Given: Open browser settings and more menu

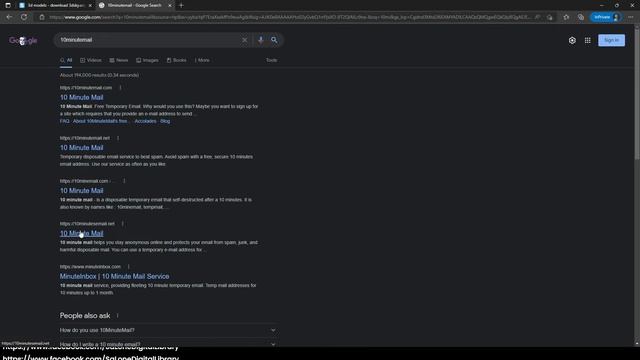Looking at the screenshot, I should (x=631, y=17).
